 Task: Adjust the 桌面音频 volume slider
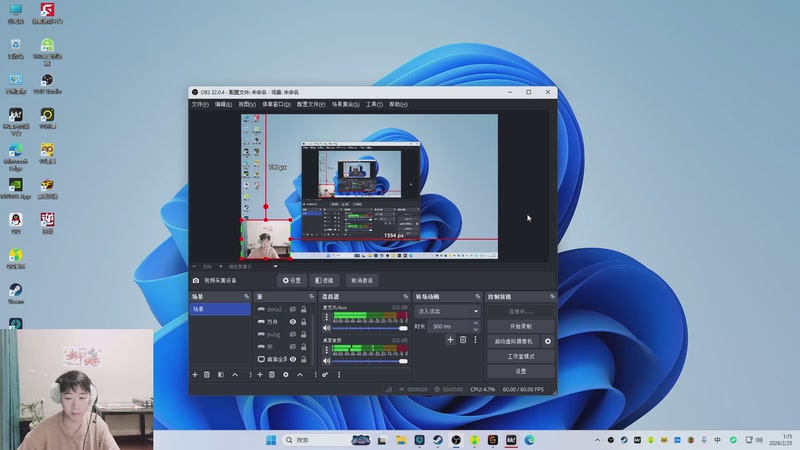tap(370, 361)
